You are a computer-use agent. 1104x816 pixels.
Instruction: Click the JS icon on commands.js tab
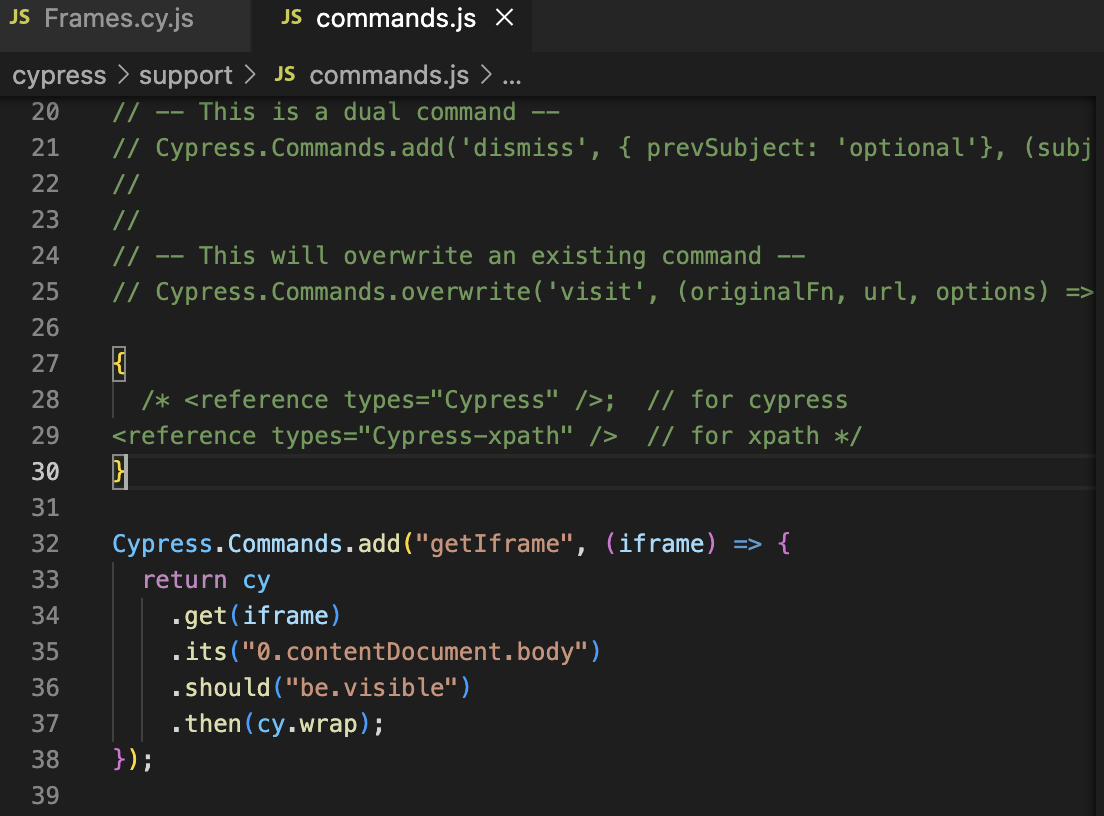tap(291, 18)
